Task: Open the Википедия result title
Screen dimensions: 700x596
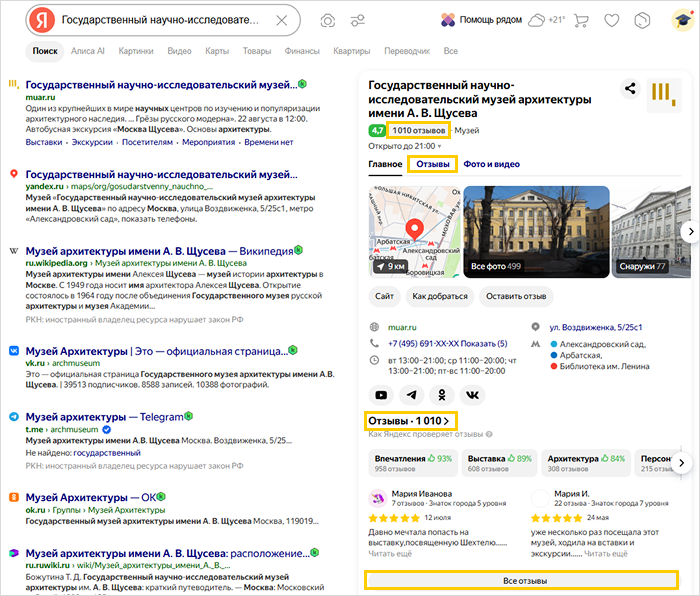Action: click(x=159, y=251)
